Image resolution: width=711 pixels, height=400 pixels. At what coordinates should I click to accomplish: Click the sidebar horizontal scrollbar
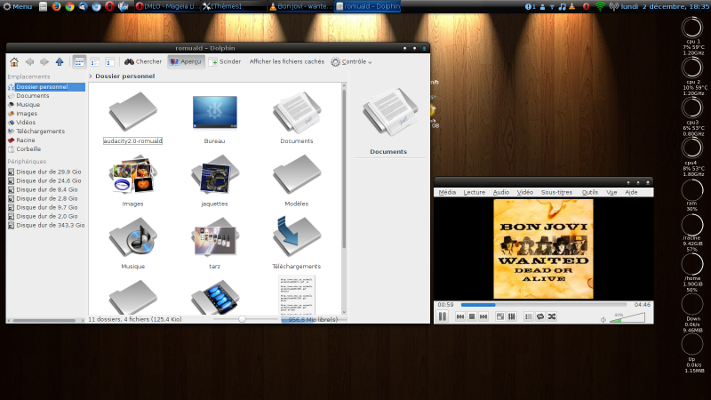(44, 320)
